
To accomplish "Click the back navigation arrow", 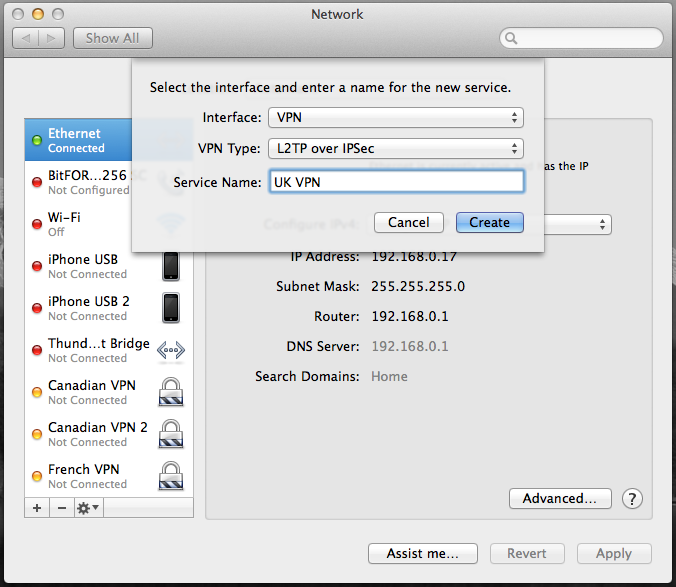I will click(26, 38).
